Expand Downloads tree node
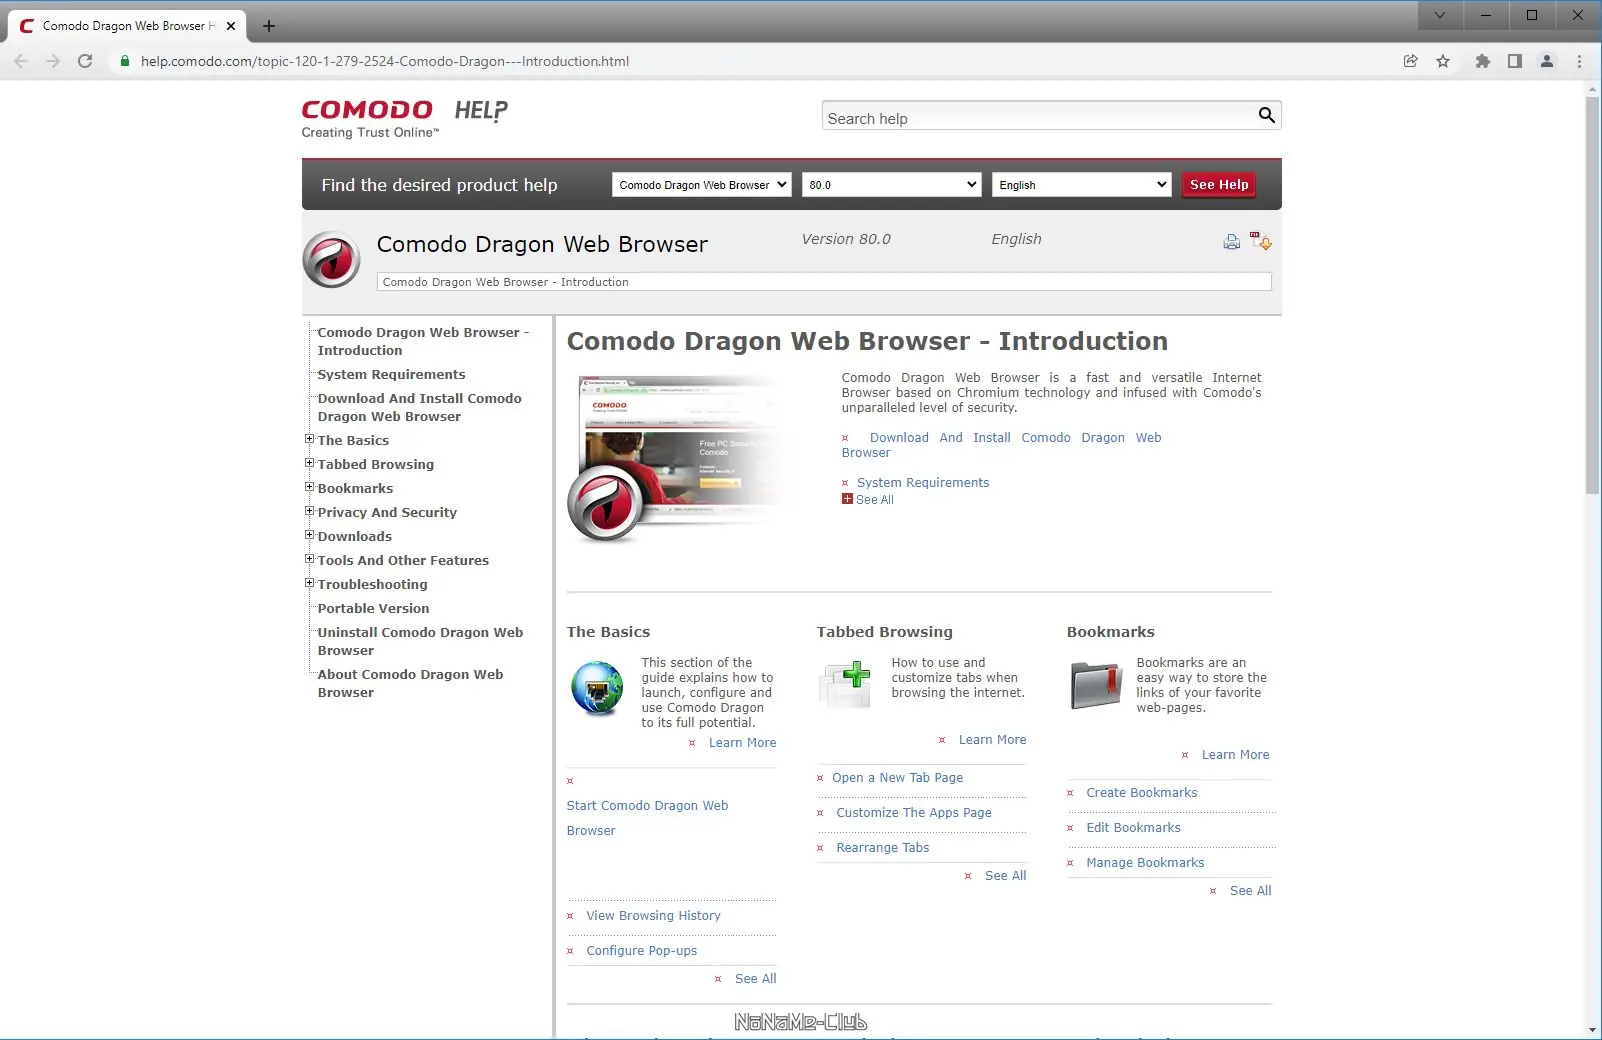 (309, 535)
